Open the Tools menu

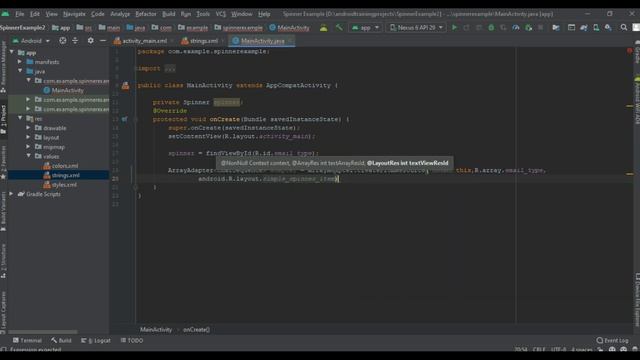pyautogui.click(x=203, y=14)
